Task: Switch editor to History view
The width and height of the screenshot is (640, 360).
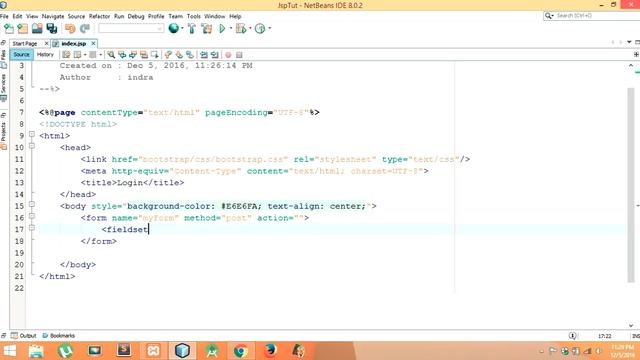Action: 45,55
